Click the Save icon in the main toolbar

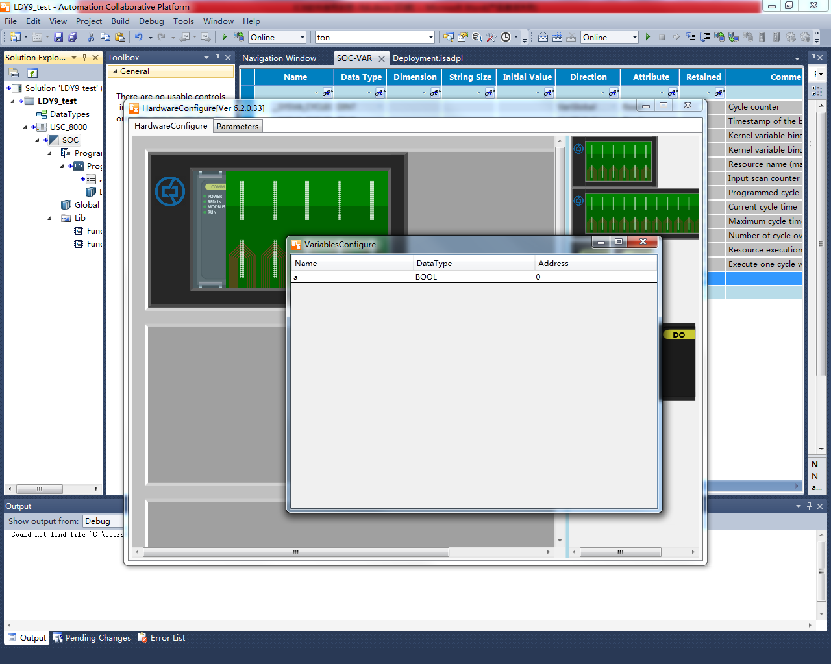[59, 37]
